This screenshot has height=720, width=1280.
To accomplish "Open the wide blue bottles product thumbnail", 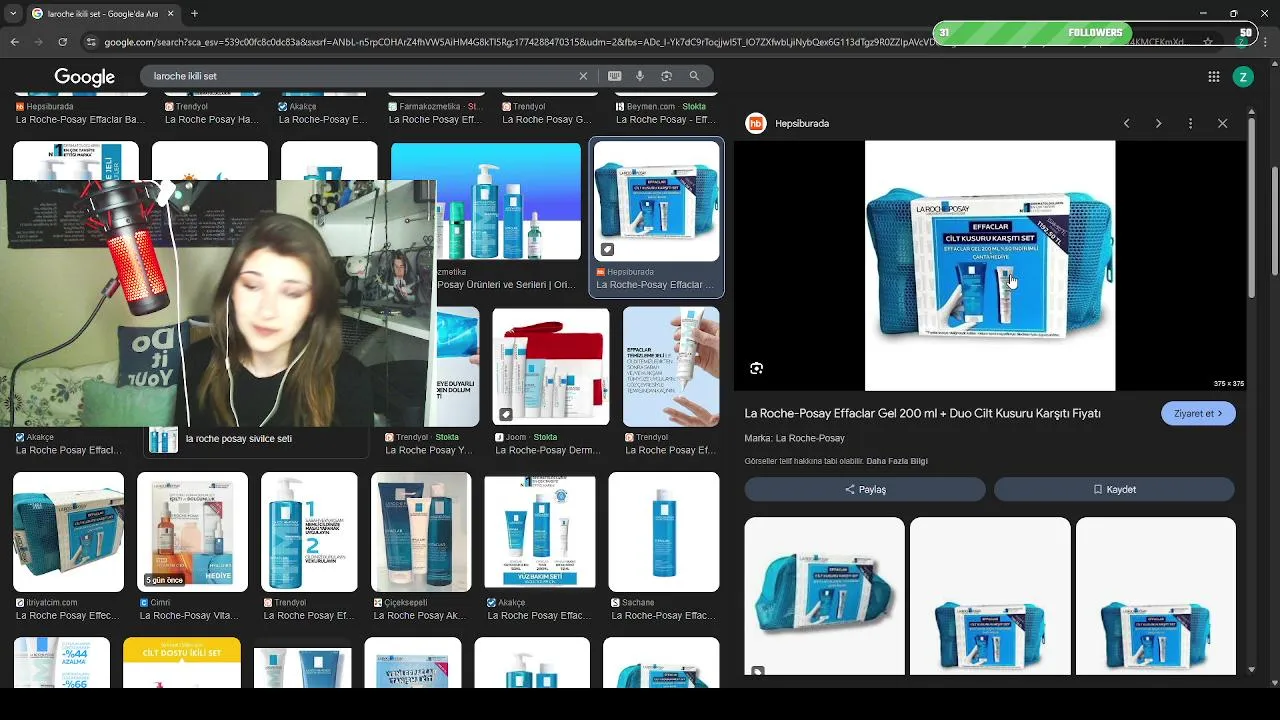I will coord(485,201).
